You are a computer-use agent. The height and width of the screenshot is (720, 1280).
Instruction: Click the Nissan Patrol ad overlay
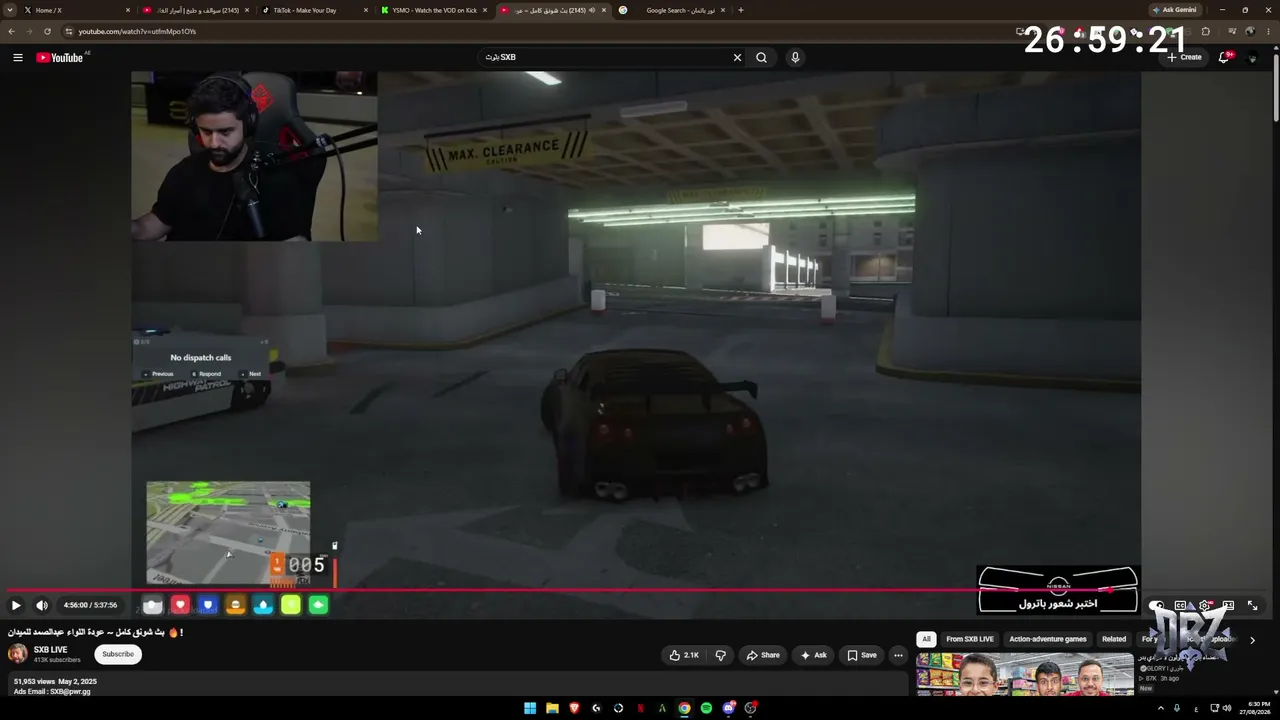[1058, 590]
